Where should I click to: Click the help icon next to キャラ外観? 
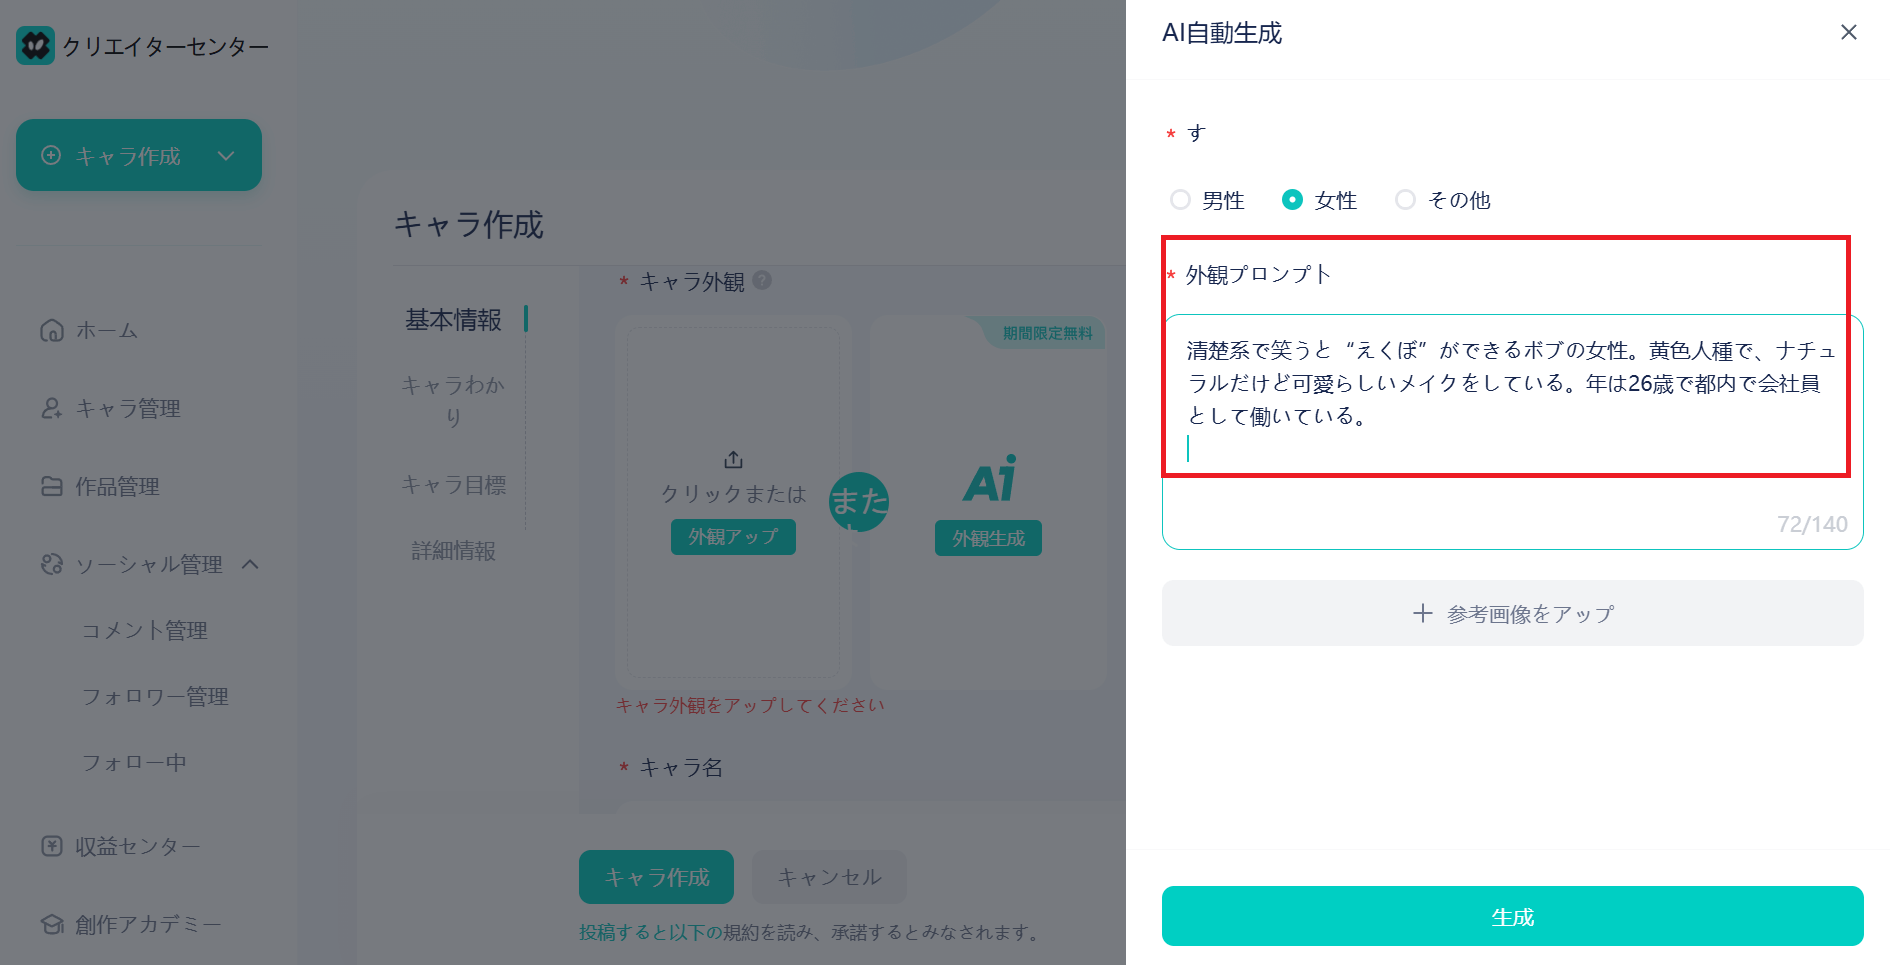763,281
